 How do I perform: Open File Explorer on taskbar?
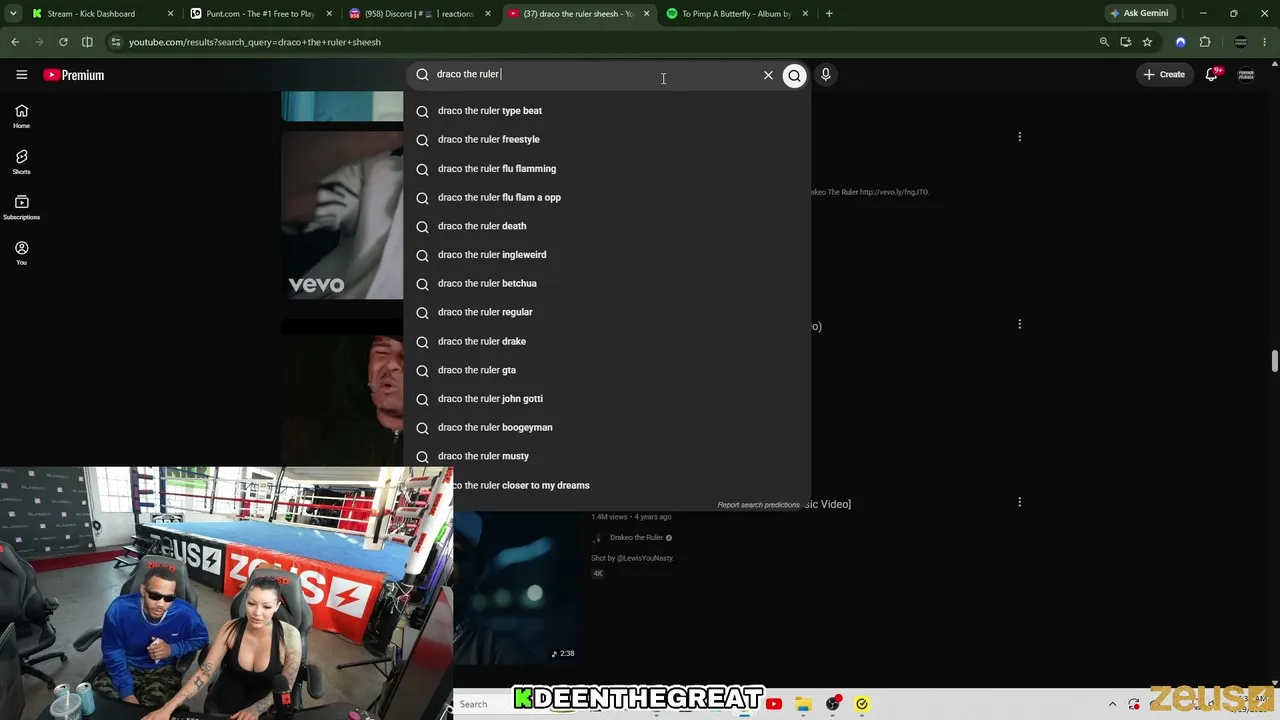(x=803, y=704)
